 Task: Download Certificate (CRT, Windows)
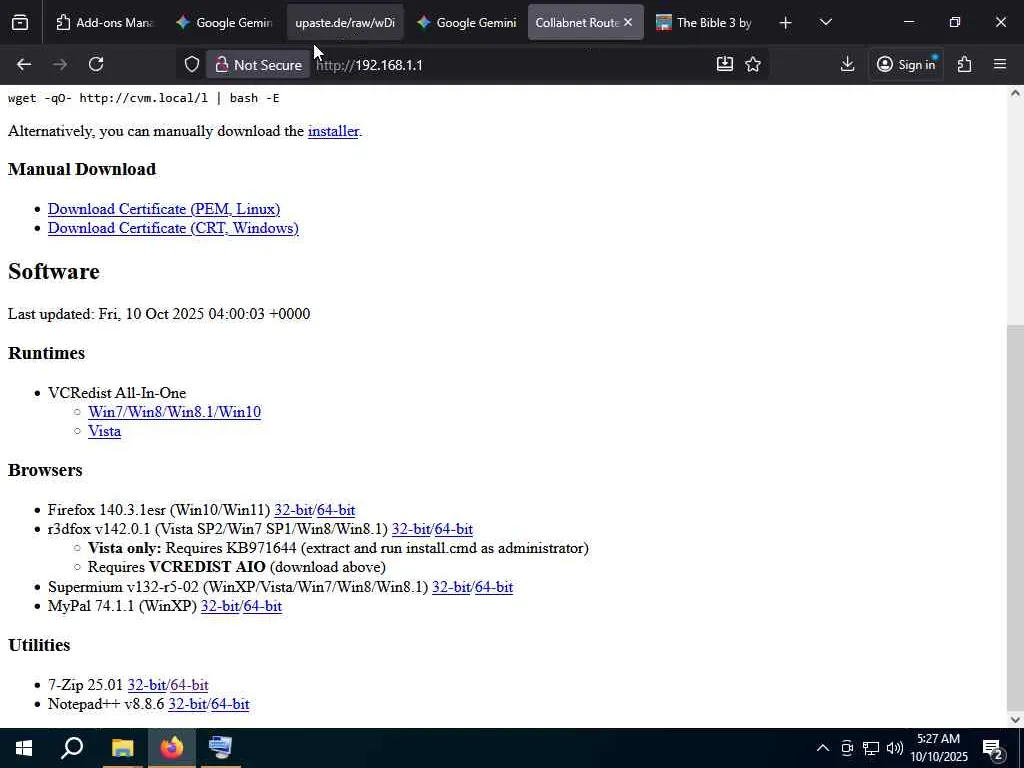pyautogui.click(x=173, y=228)
